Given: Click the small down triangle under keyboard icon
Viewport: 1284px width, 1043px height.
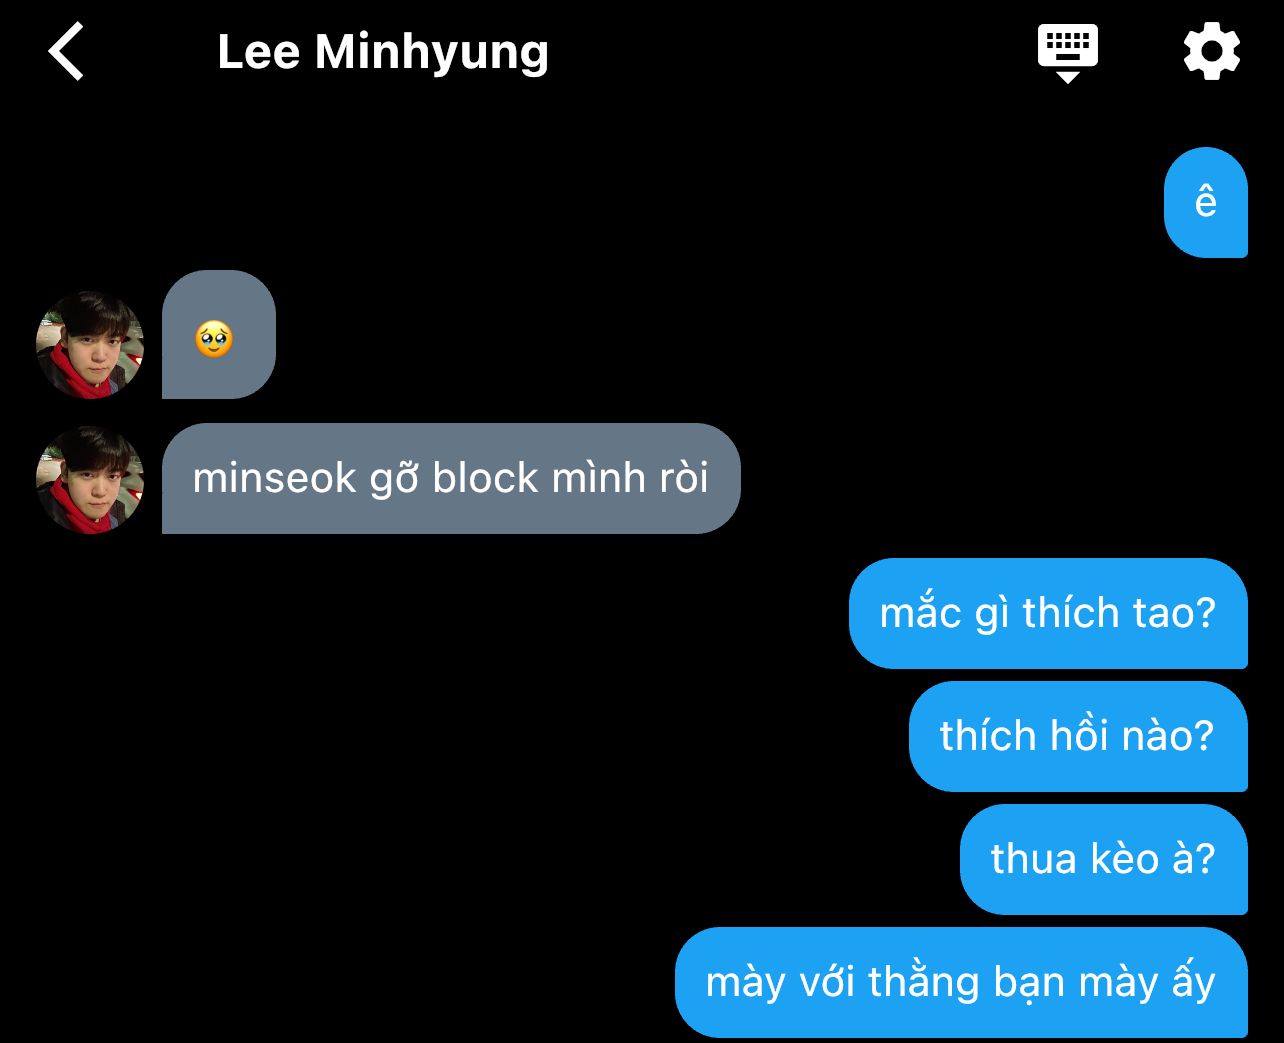Looking at the screenshot, I should click(x=1068, y=77).
